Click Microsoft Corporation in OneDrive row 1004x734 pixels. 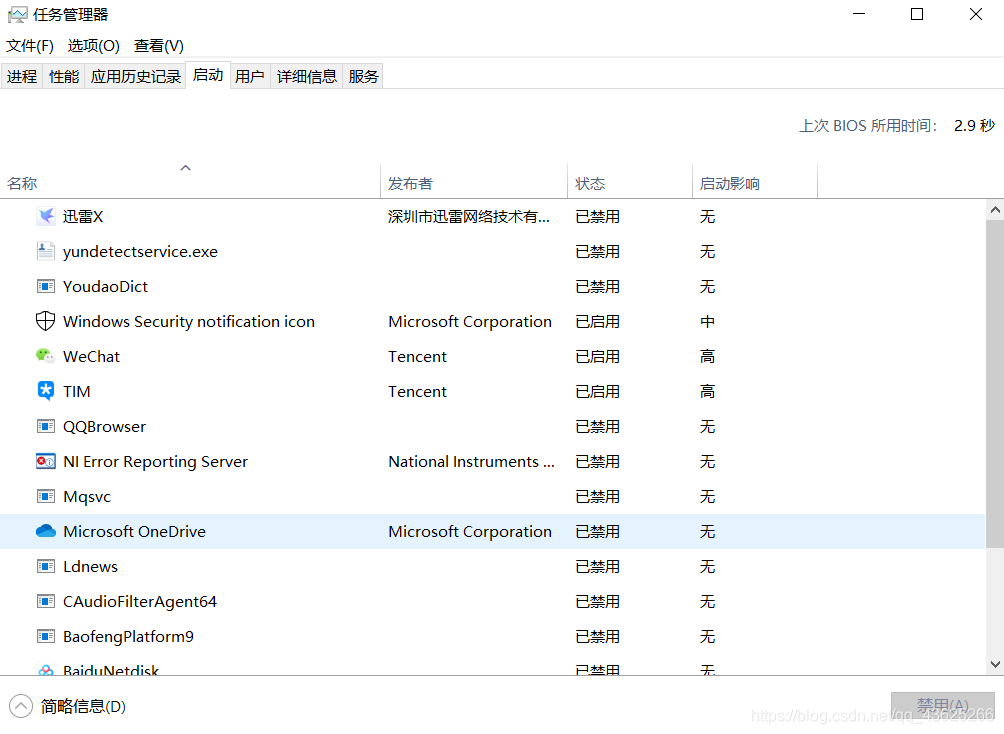[470, 531]
